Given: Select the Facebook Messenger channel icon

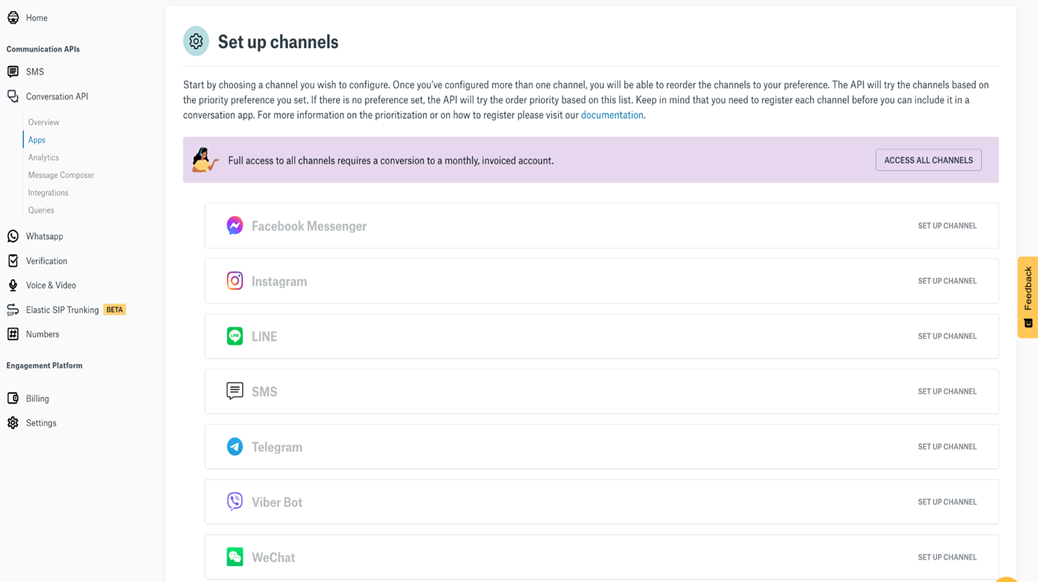Looking at the screenshot, I should click(234, 226).
